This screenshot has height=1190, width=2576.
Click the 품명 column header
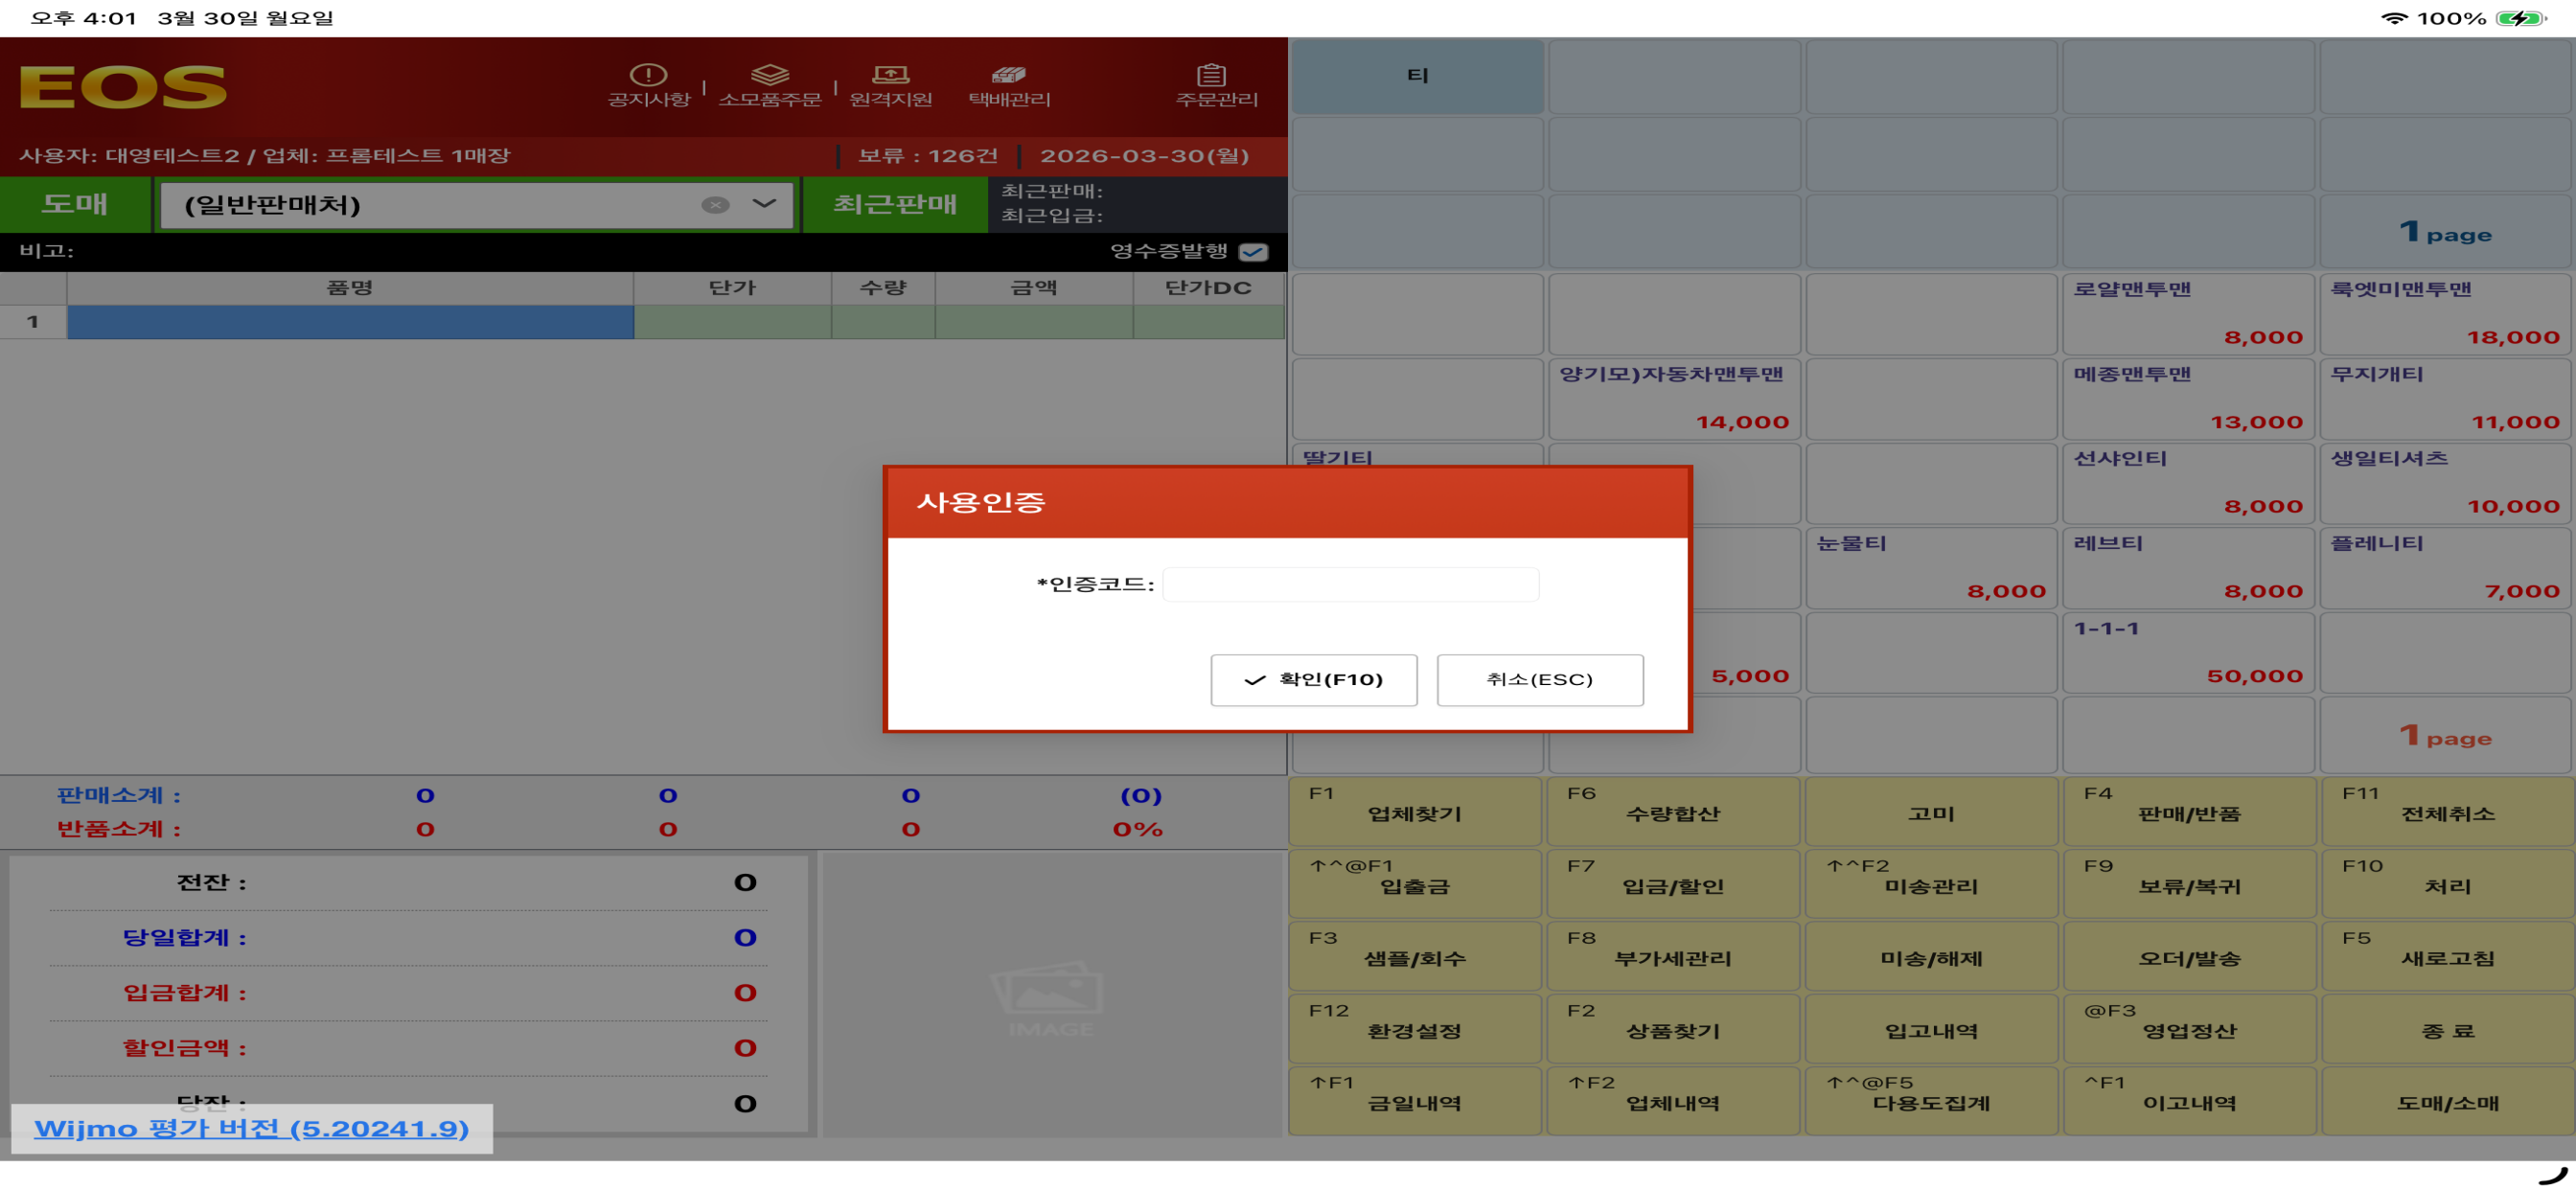pyautogui.click(x=350, y=288)
